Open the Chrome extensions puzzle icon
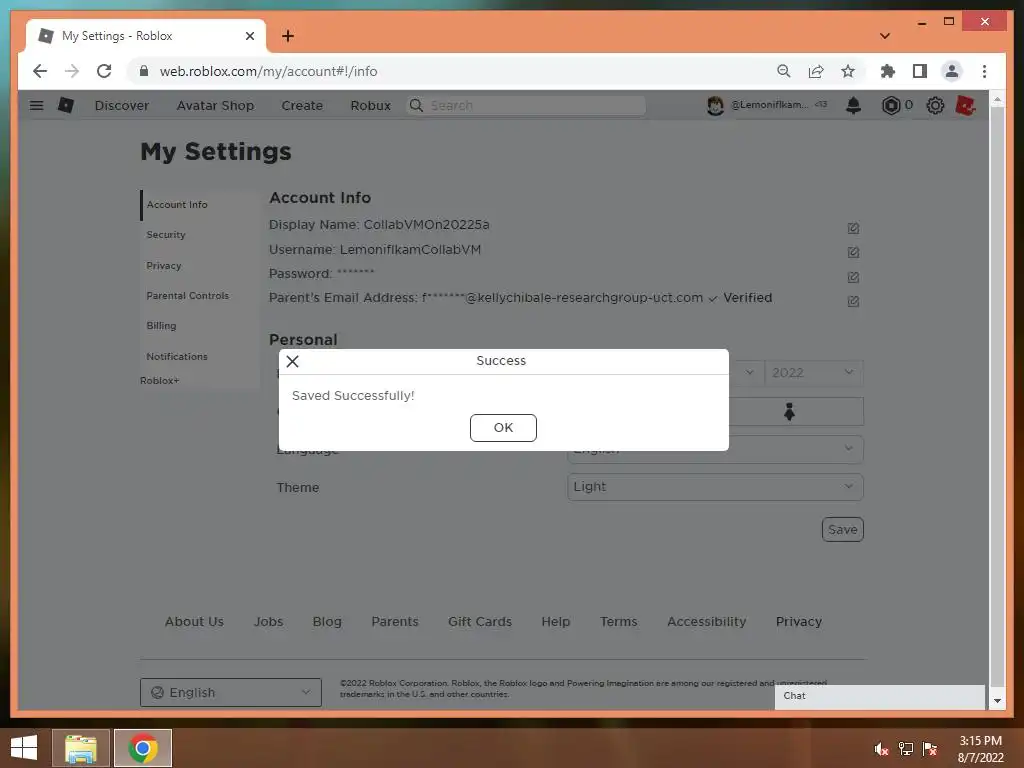1024x768 pixels. pyautogui.click(x=888, y=71)
